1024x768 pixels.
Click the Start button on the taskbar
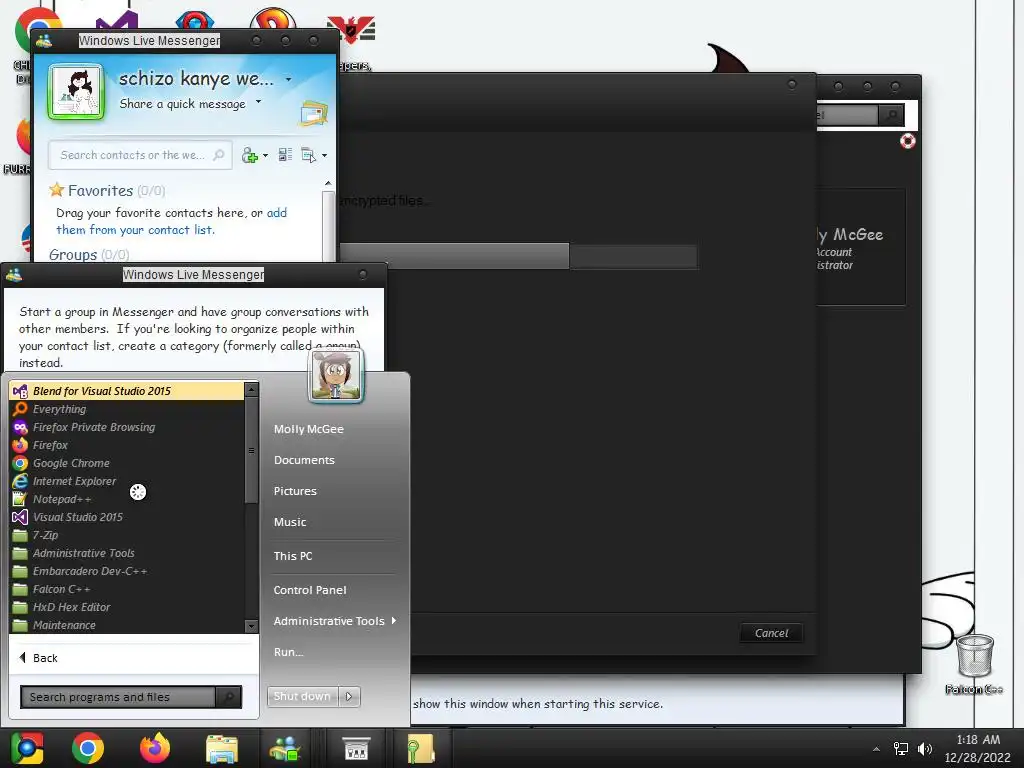click(27, 748)
